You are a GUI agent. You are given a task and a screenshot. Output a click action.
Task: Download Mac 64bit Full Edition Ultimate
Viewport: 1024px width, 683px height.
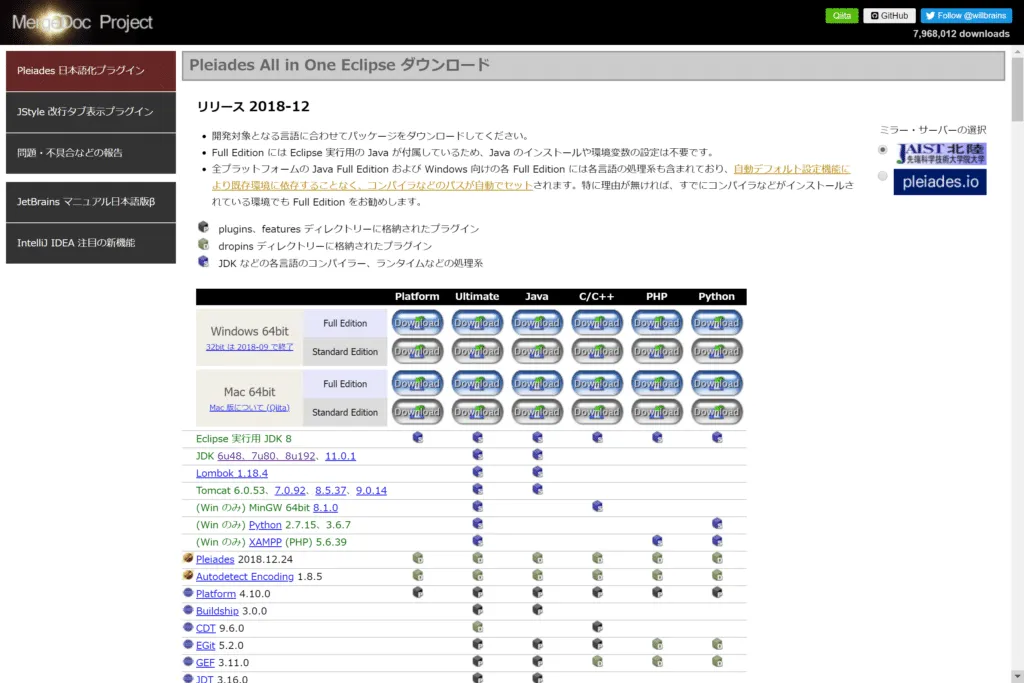(477, 383)
